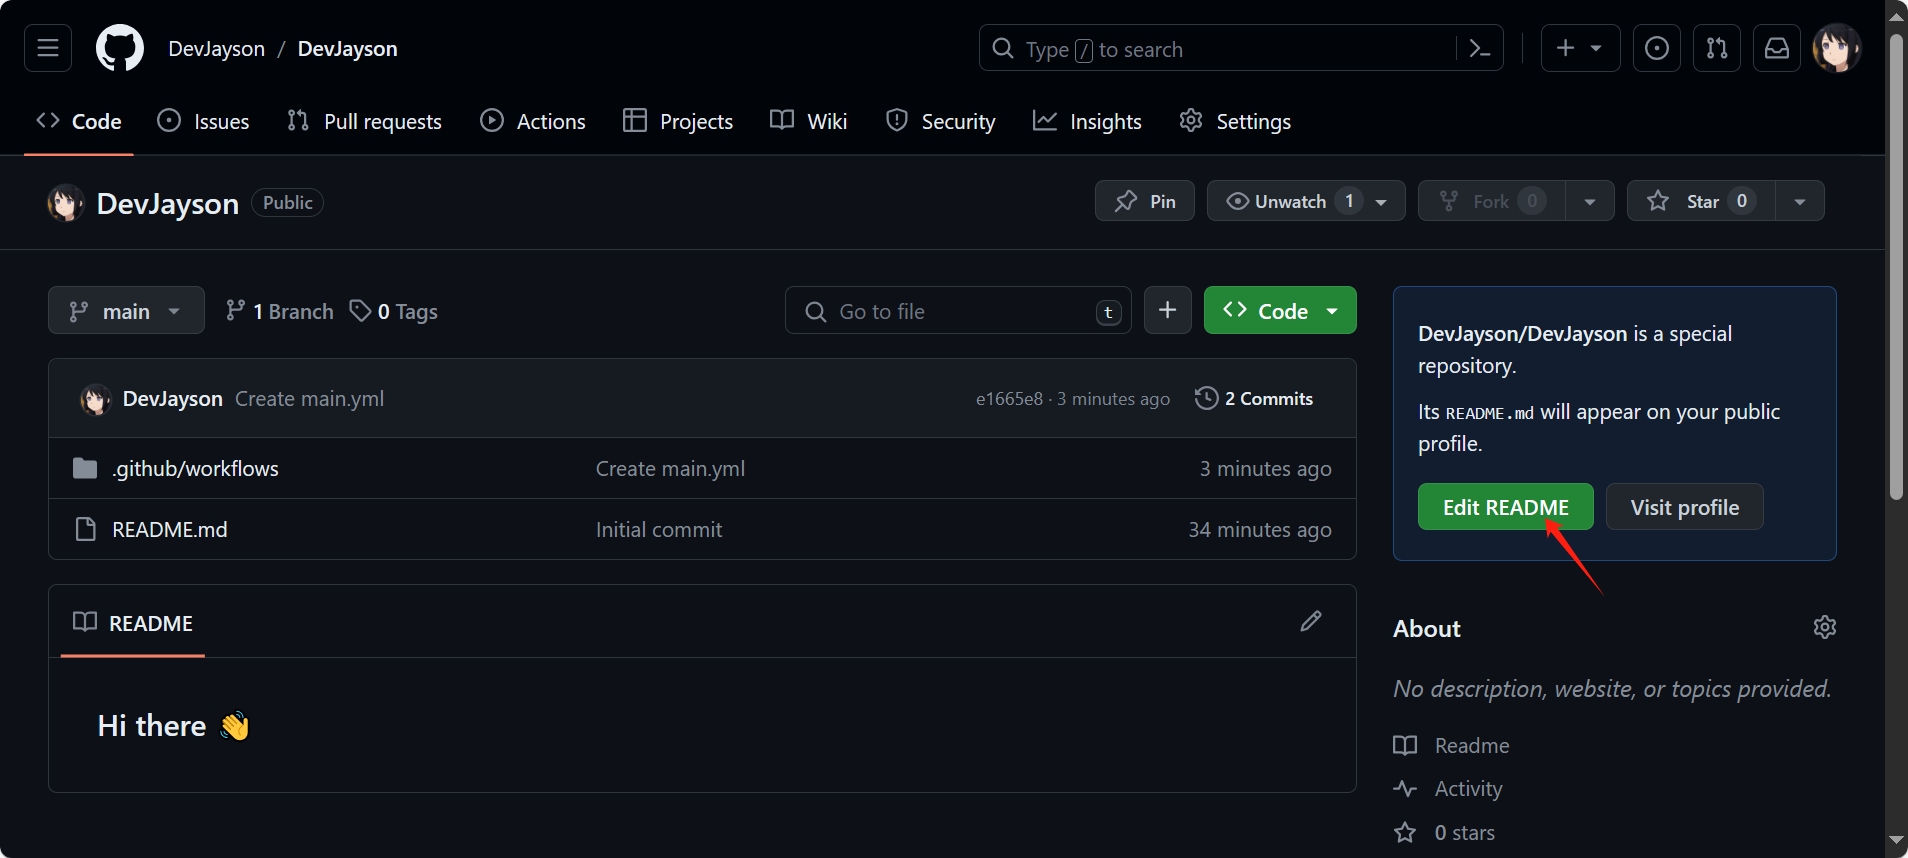
Task: Open the main branch selector dropdown
Action: 126,310
